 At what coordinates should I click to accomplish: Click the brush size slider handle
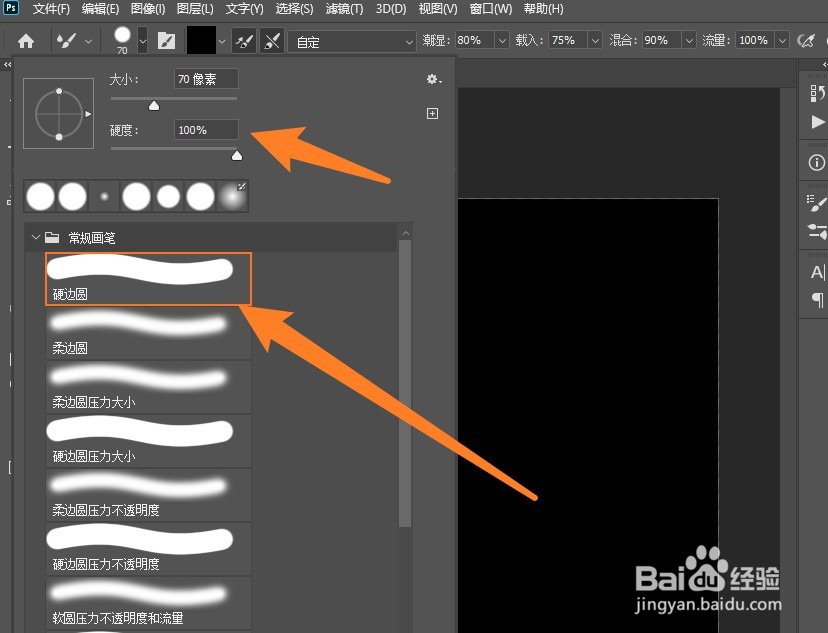tap(154, 106)
